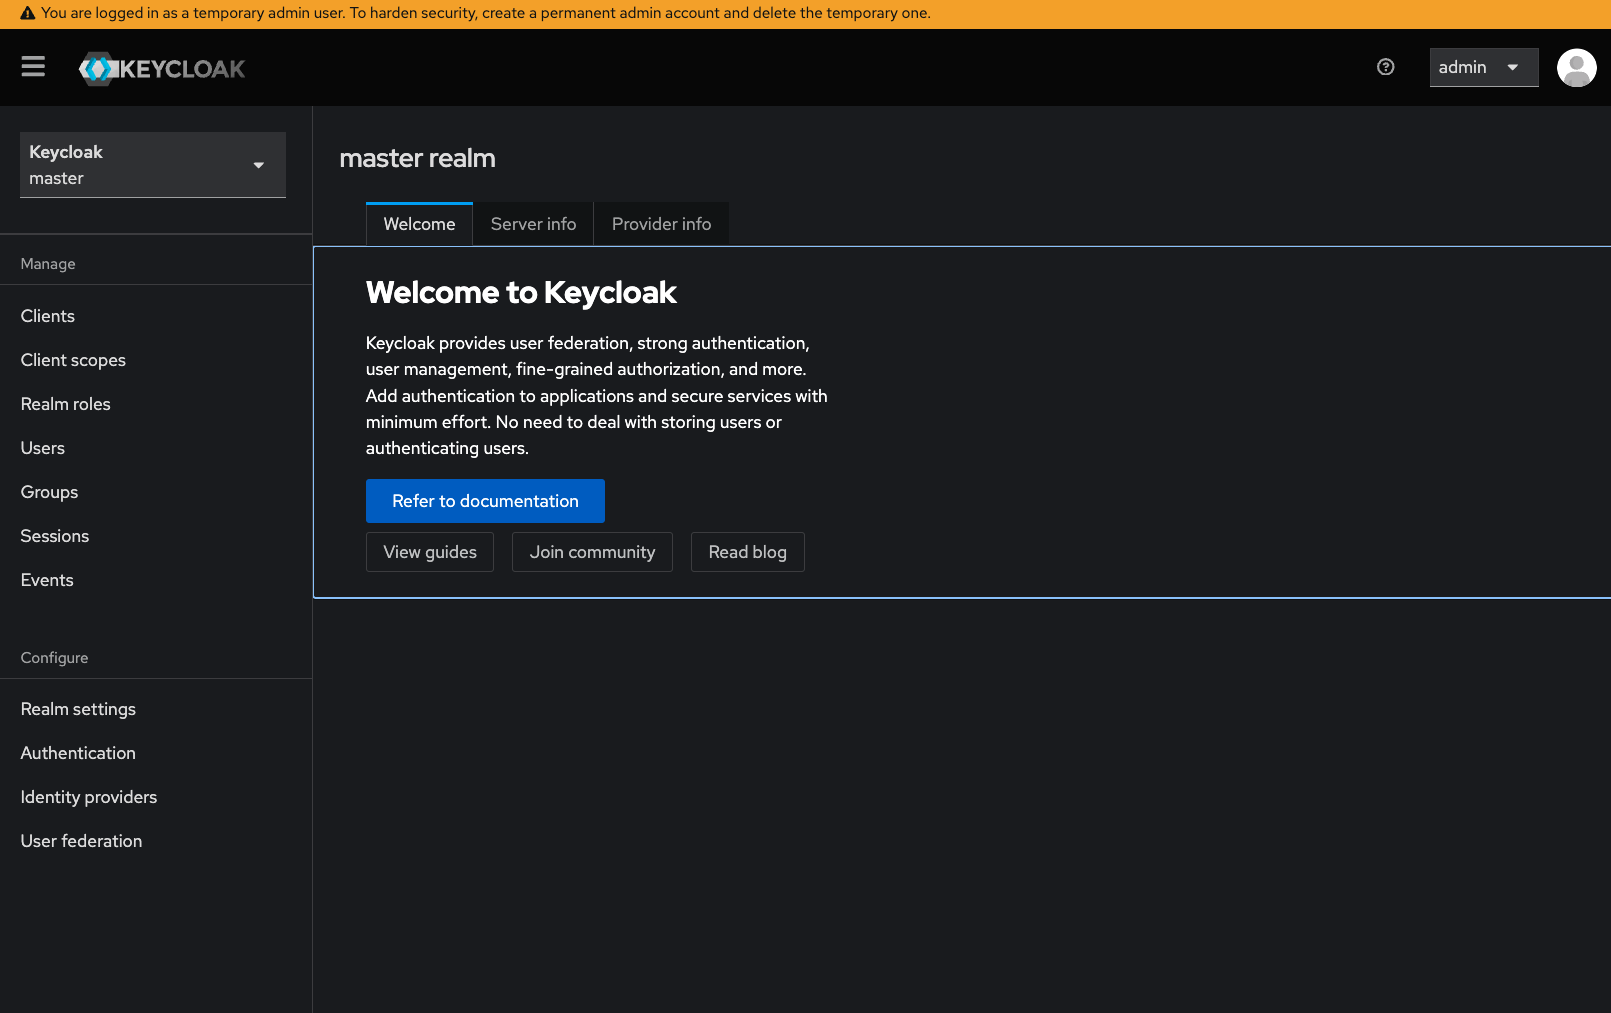The image size is (1611, 1013).
Task: Open Client scopes page
Action: tap(73, 360)
